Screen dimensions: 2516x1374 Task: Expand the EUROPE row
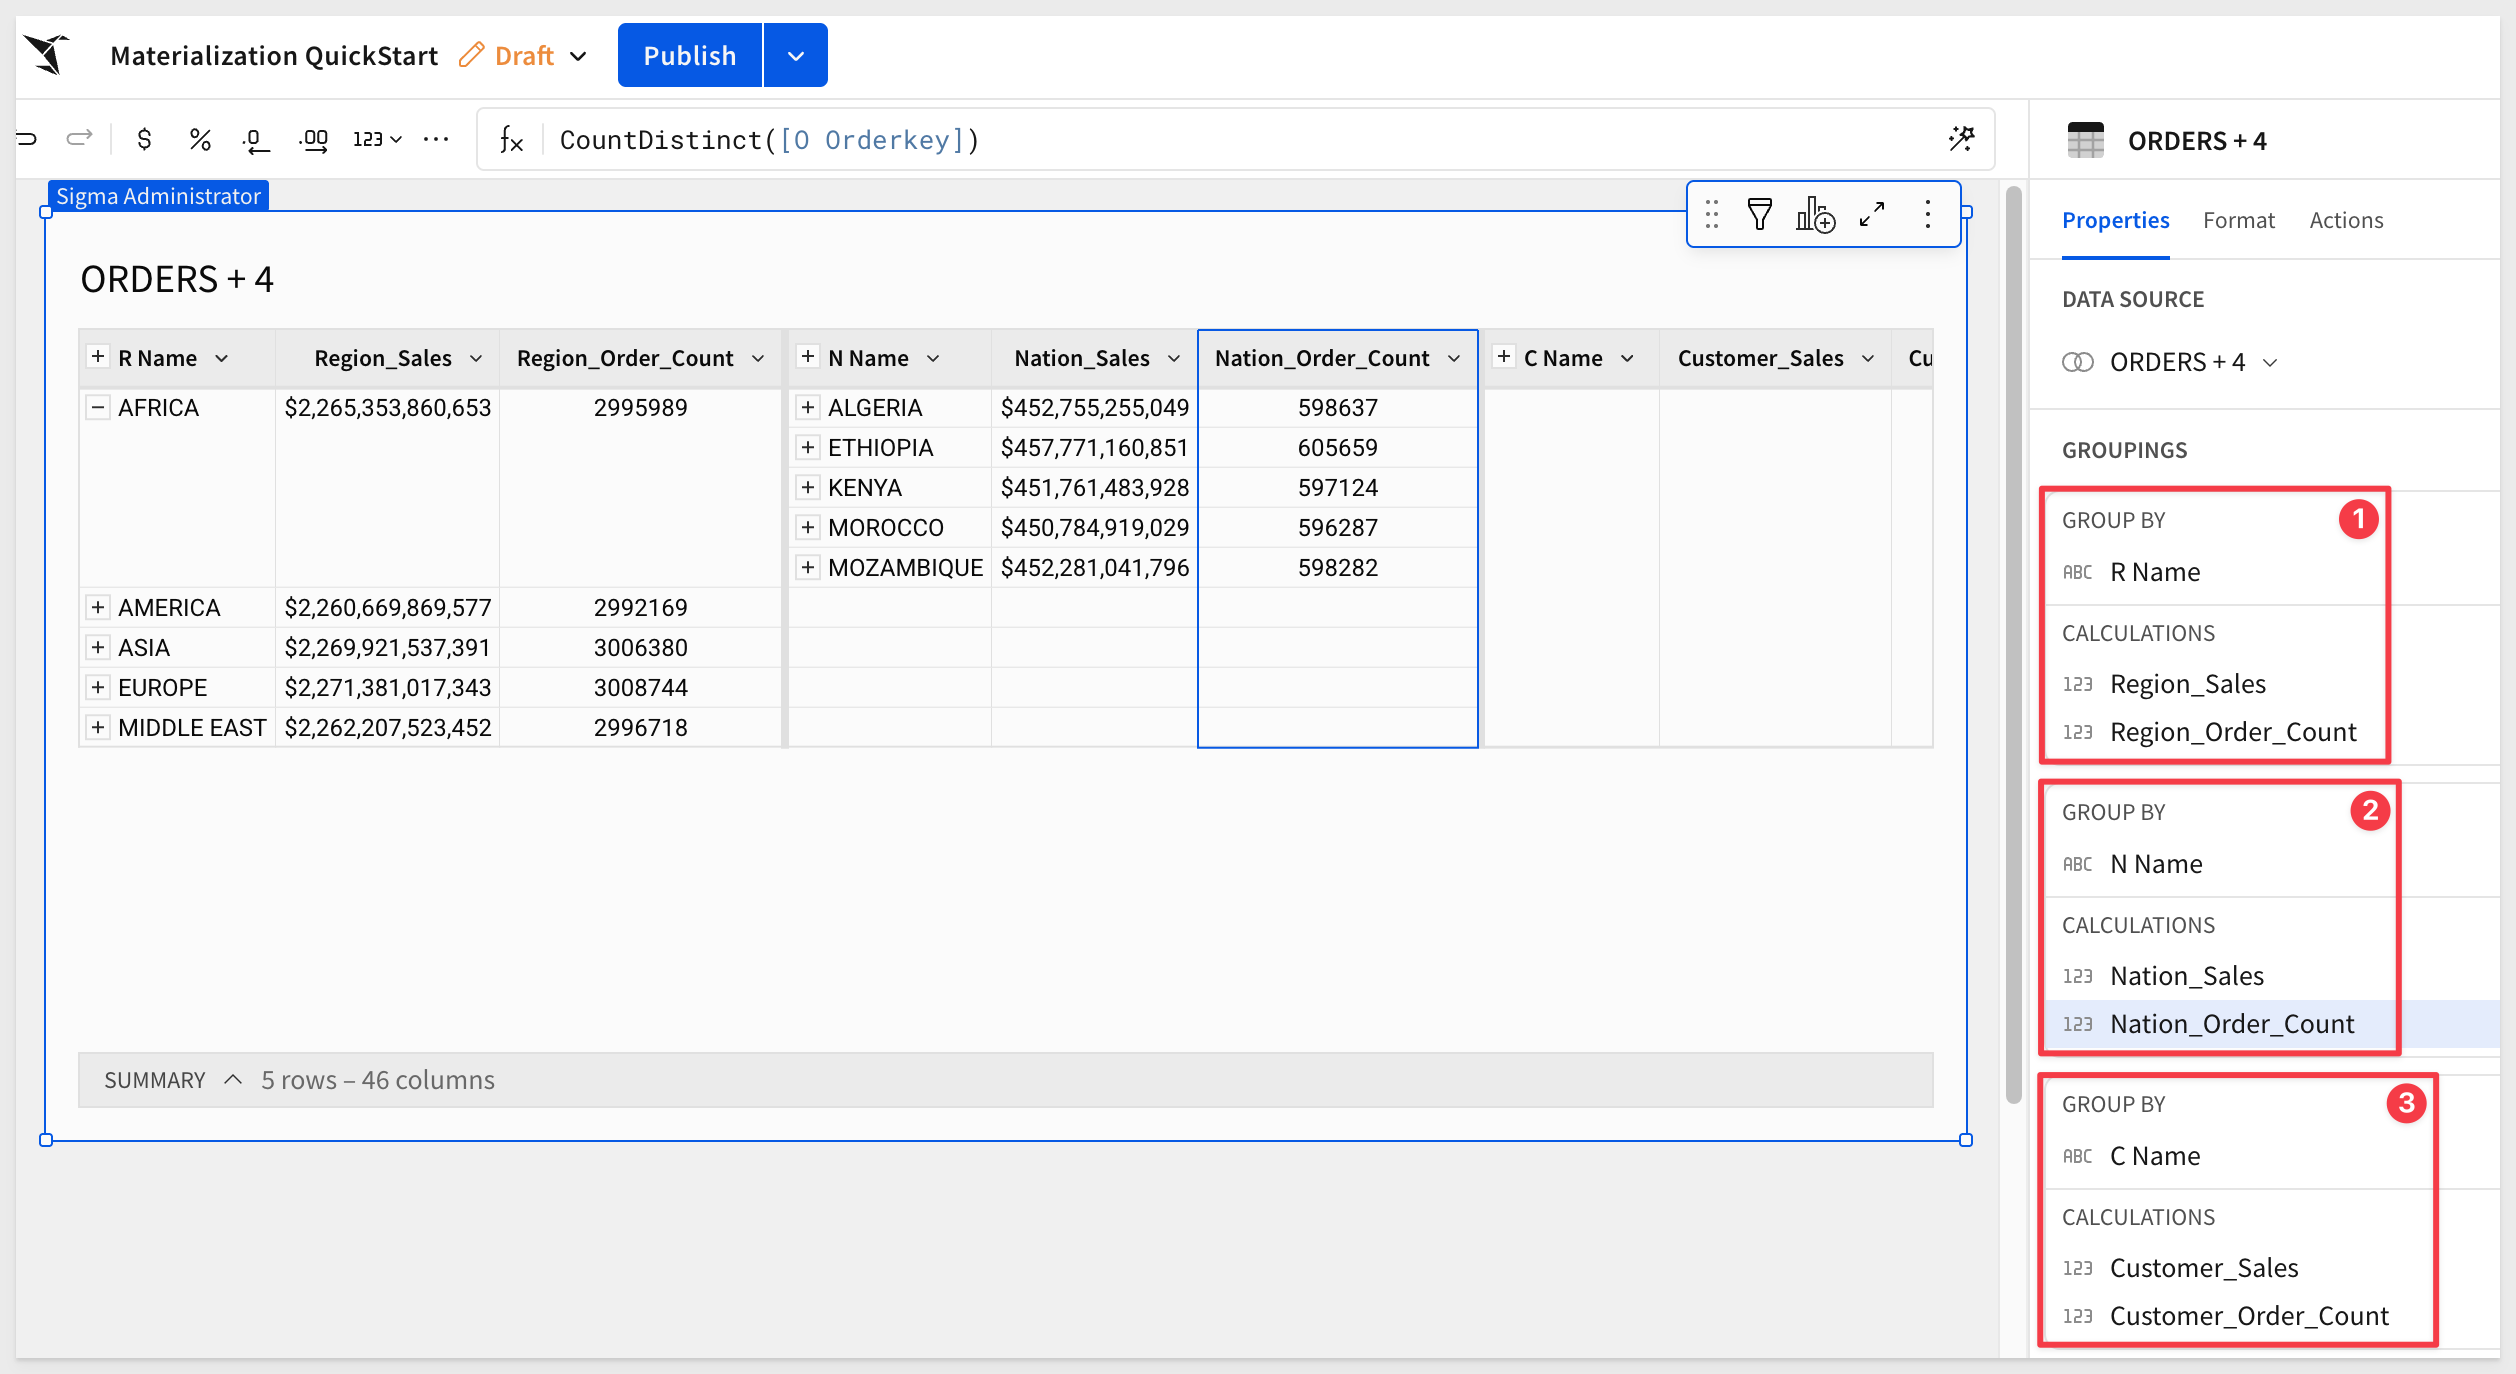point(98,687)
